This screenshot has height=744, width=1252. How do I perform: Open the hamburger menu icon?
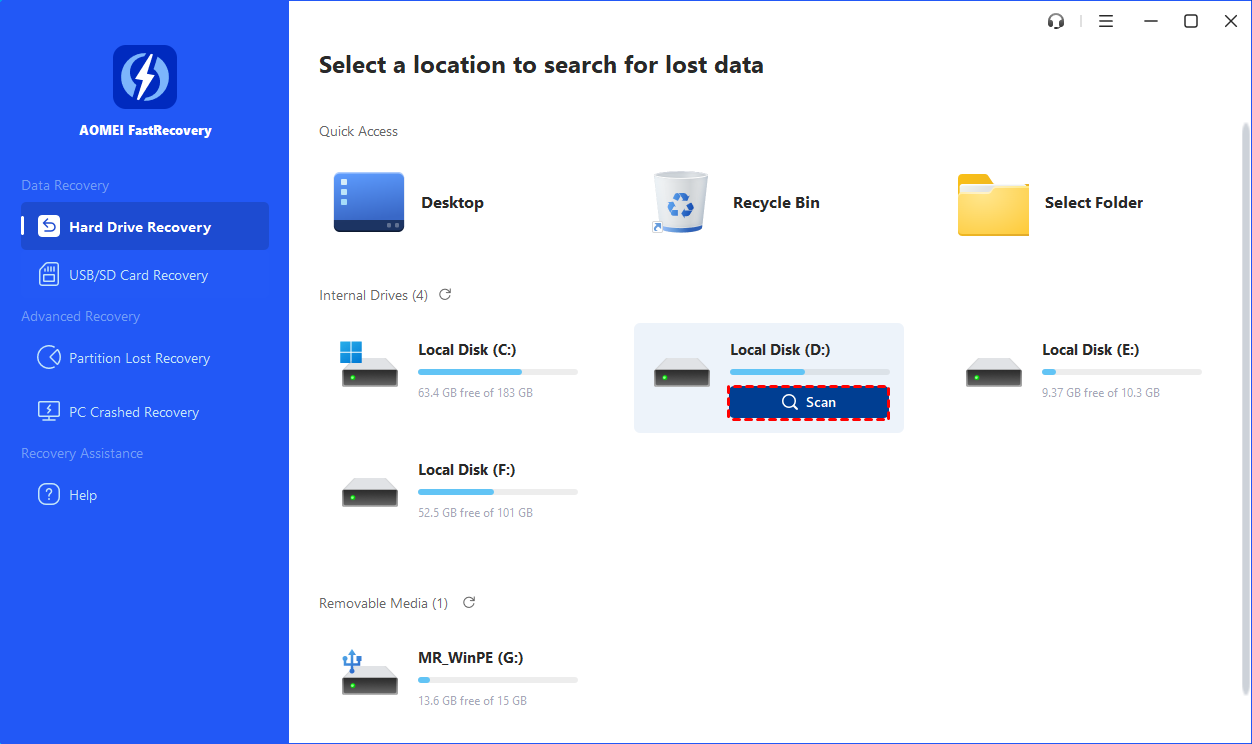(x=1106, y=21)
